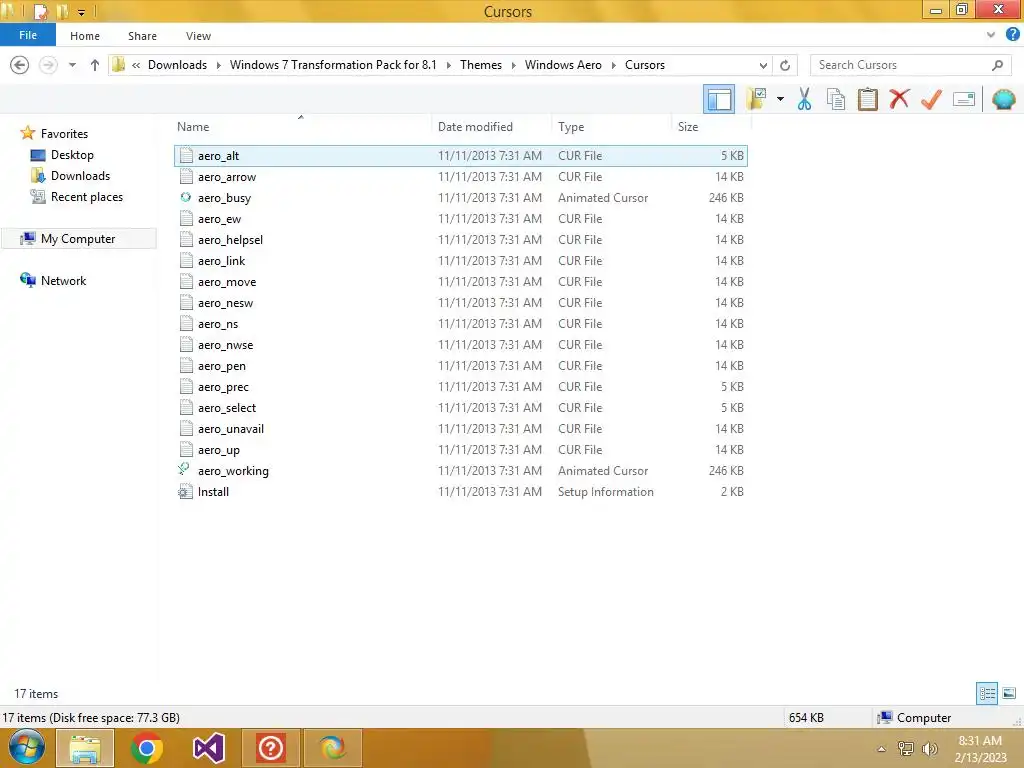The width and height of the screenshot is (1024, 768).
Task: Go back with the Back arrow
Action: [20, 65]
